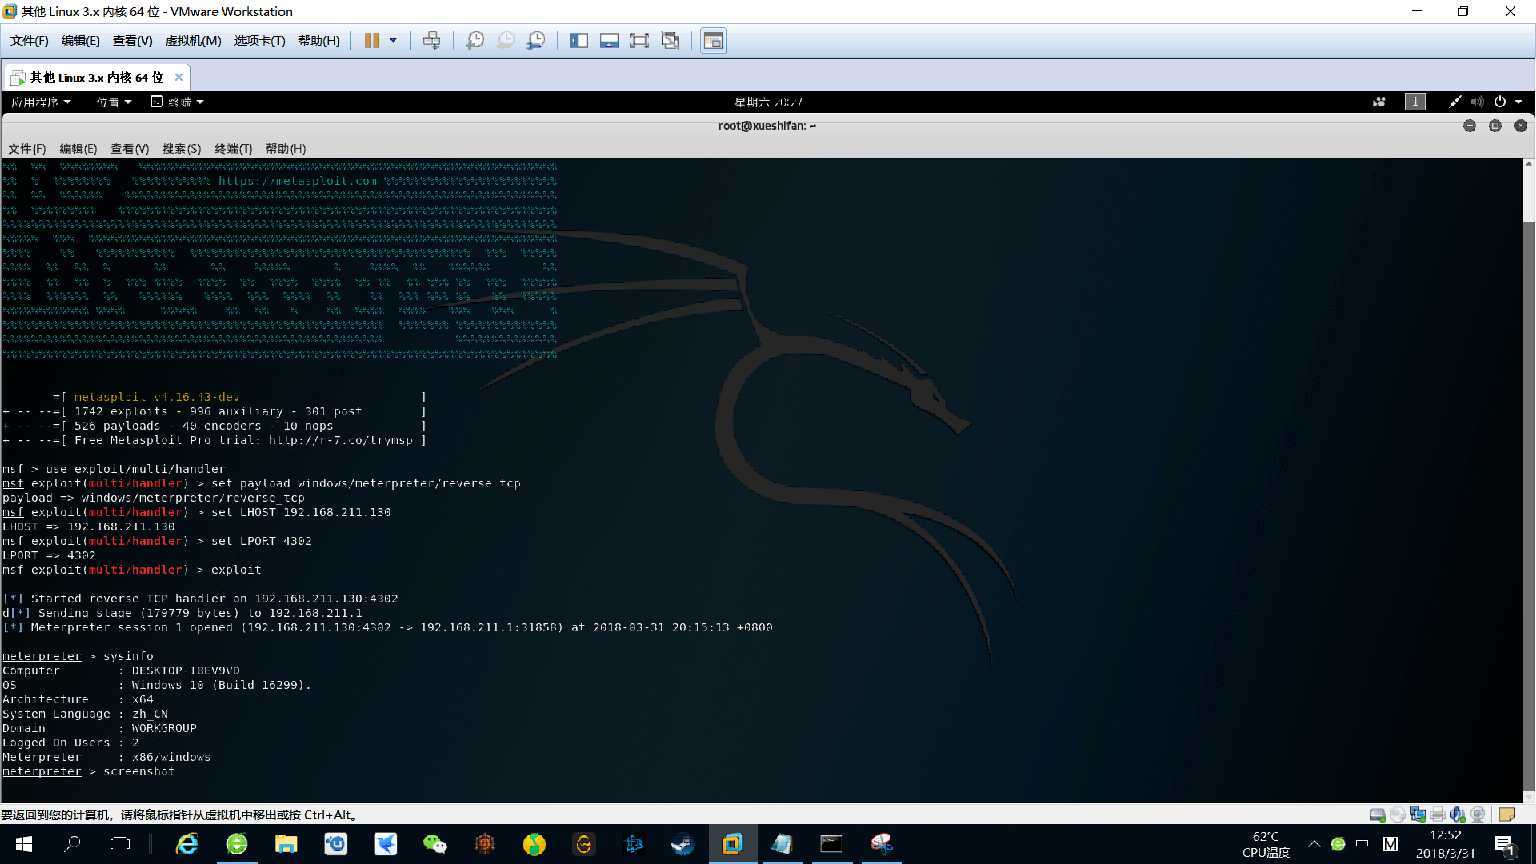This screenshot has width=1536, height=864.
Task: Click the terminal vertical scrollbar
Action: click(x=1528, y=480)
